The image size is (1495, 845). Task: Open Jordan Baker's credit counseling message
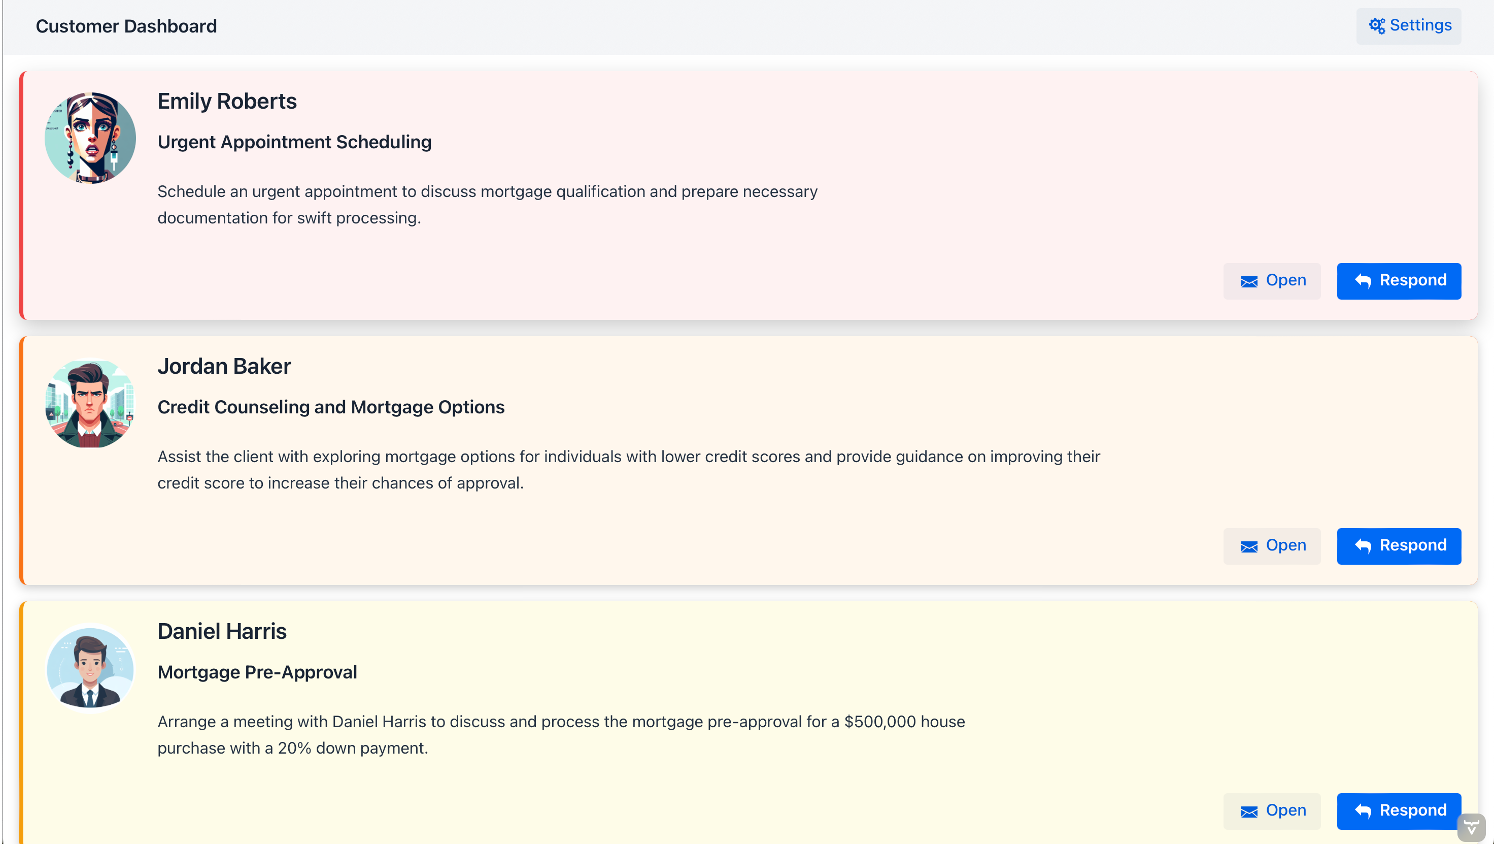(1272, 546)
